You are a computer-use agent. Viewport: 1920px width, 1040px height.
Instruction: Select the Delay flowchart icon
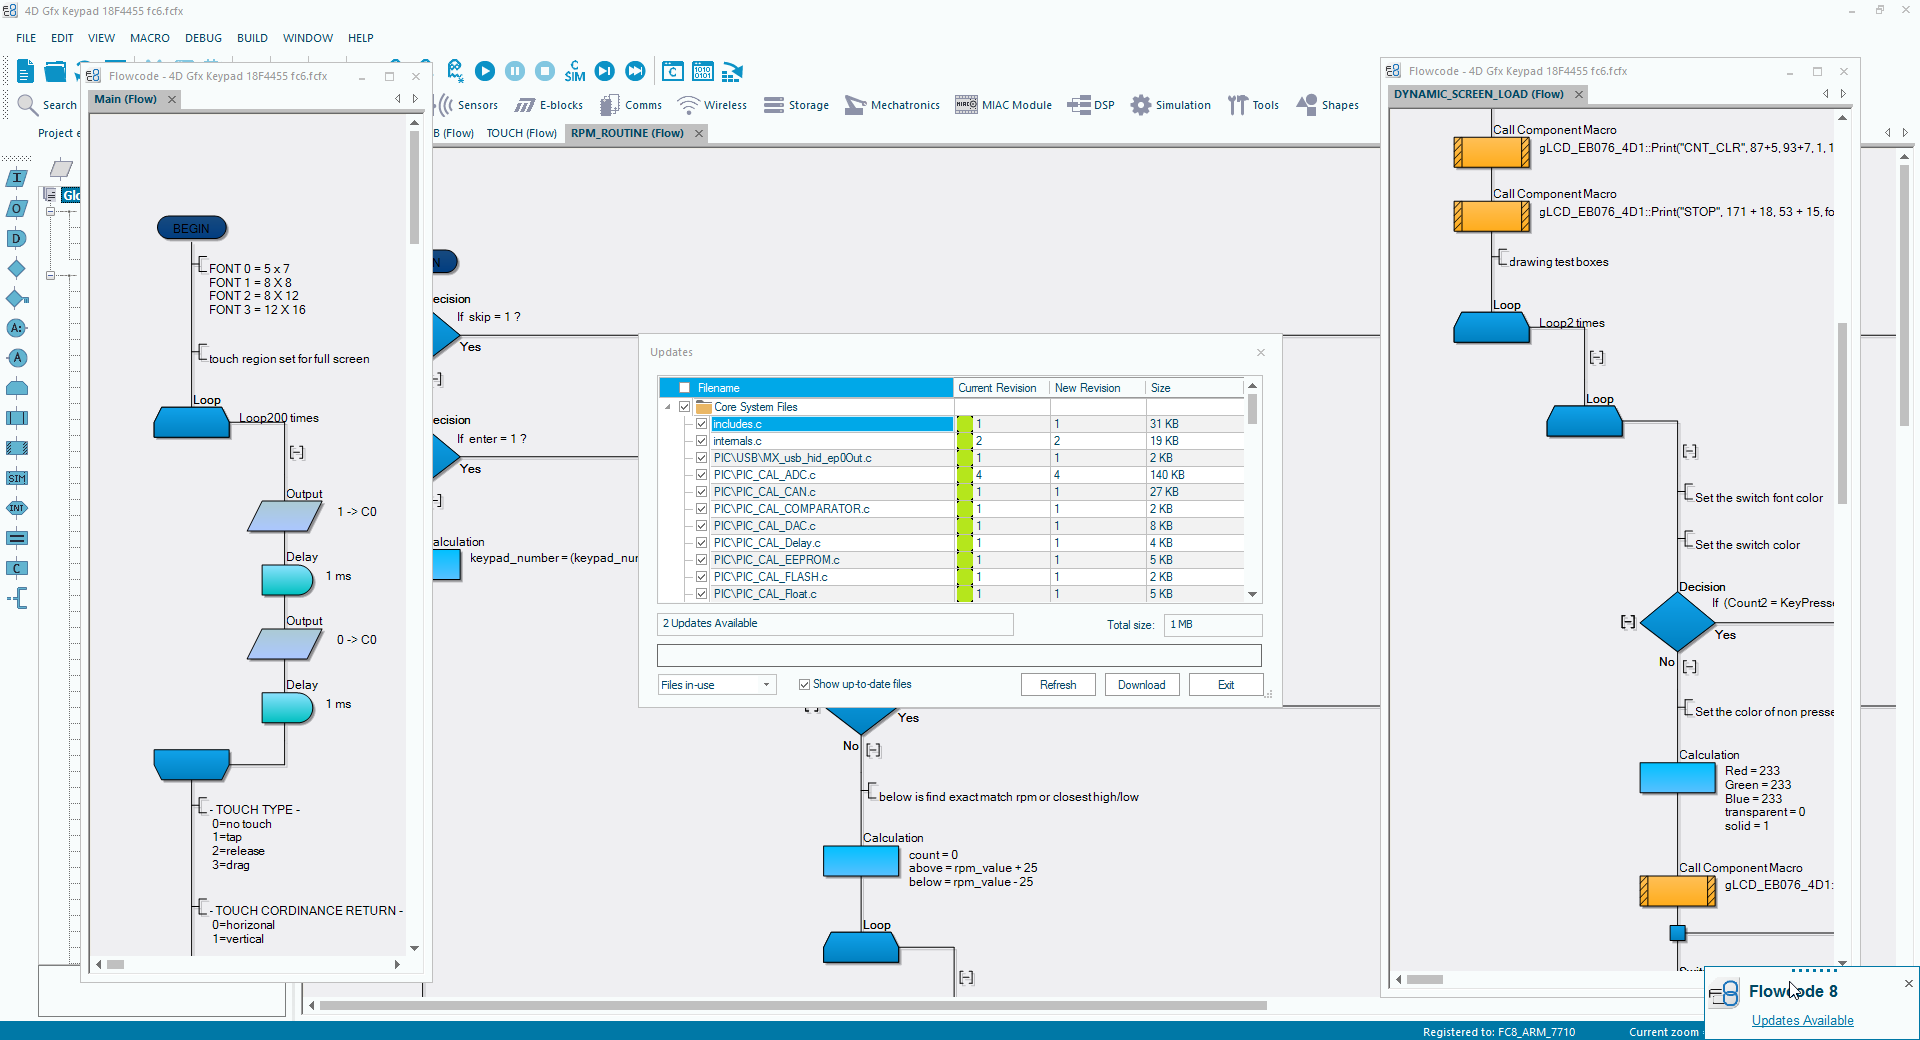(17, 238)
